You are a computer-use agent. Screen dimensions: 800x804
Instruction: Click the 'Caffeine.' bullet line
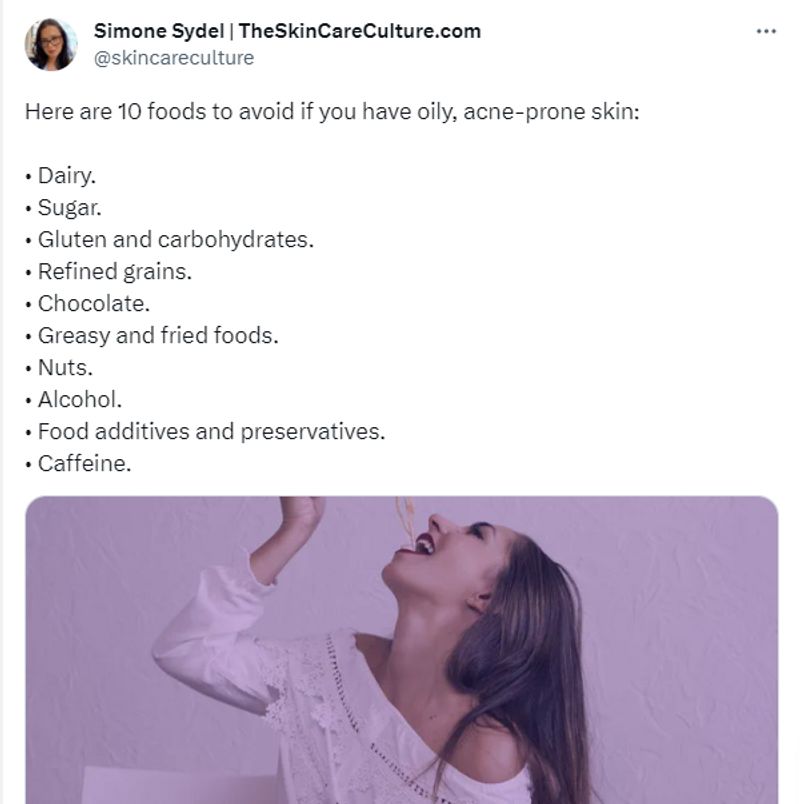pyautogui.click(x=84, y=463)
